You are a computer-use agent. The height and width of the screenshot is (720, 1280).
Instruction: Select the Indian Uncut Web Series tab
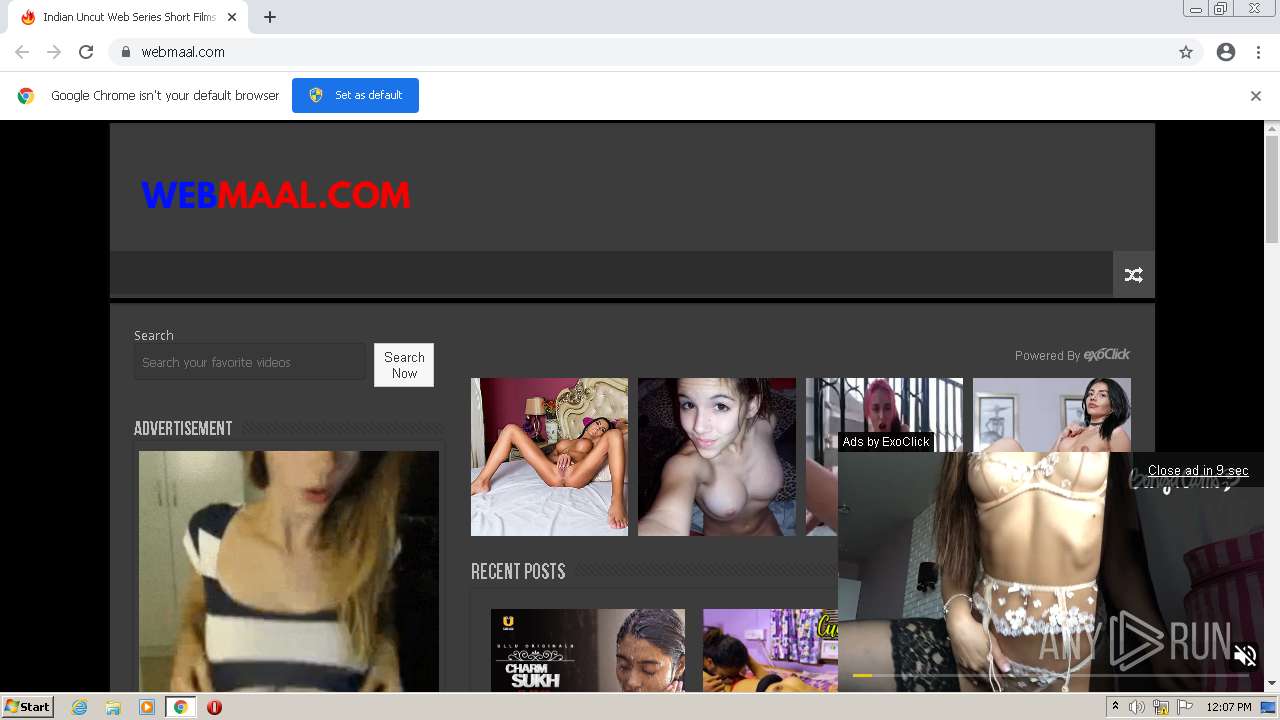(x=128, y=17)
